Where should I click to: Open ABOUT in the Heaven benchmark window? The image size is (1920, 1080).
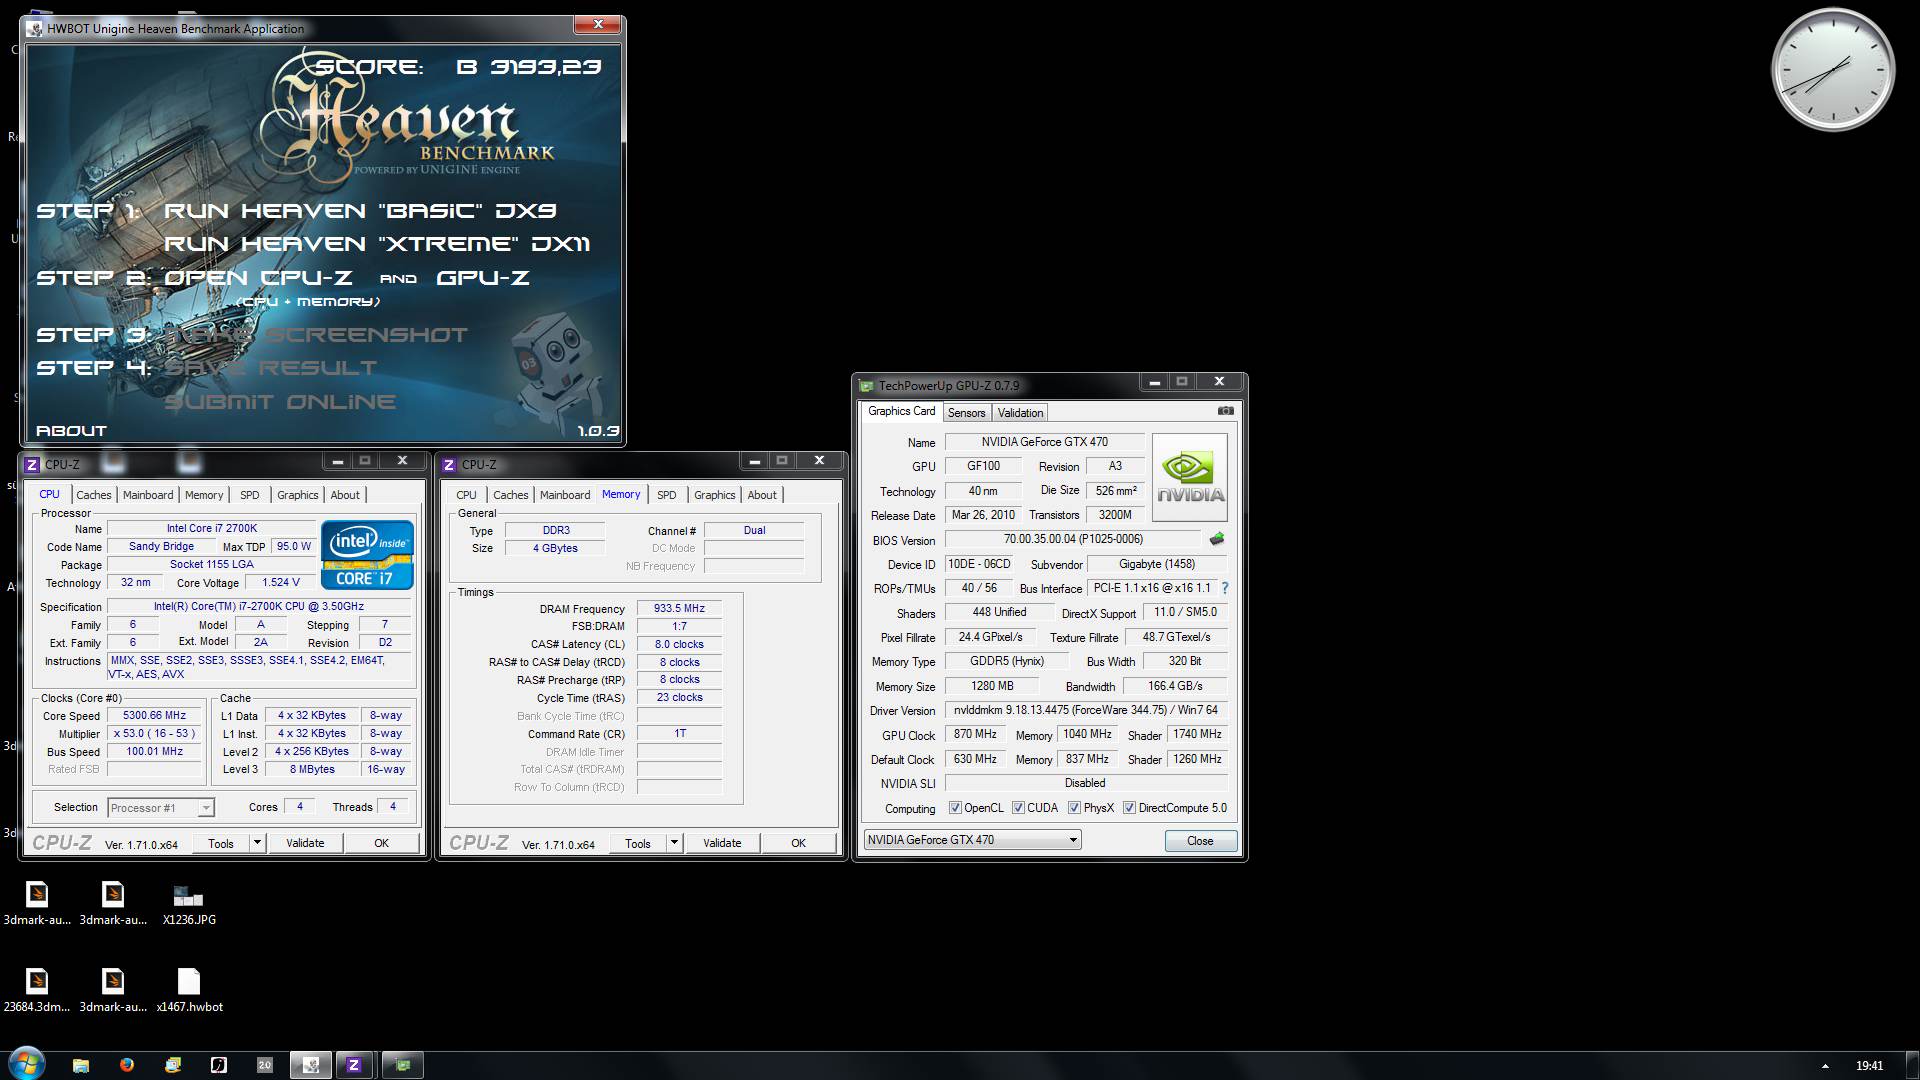point(71,431)
